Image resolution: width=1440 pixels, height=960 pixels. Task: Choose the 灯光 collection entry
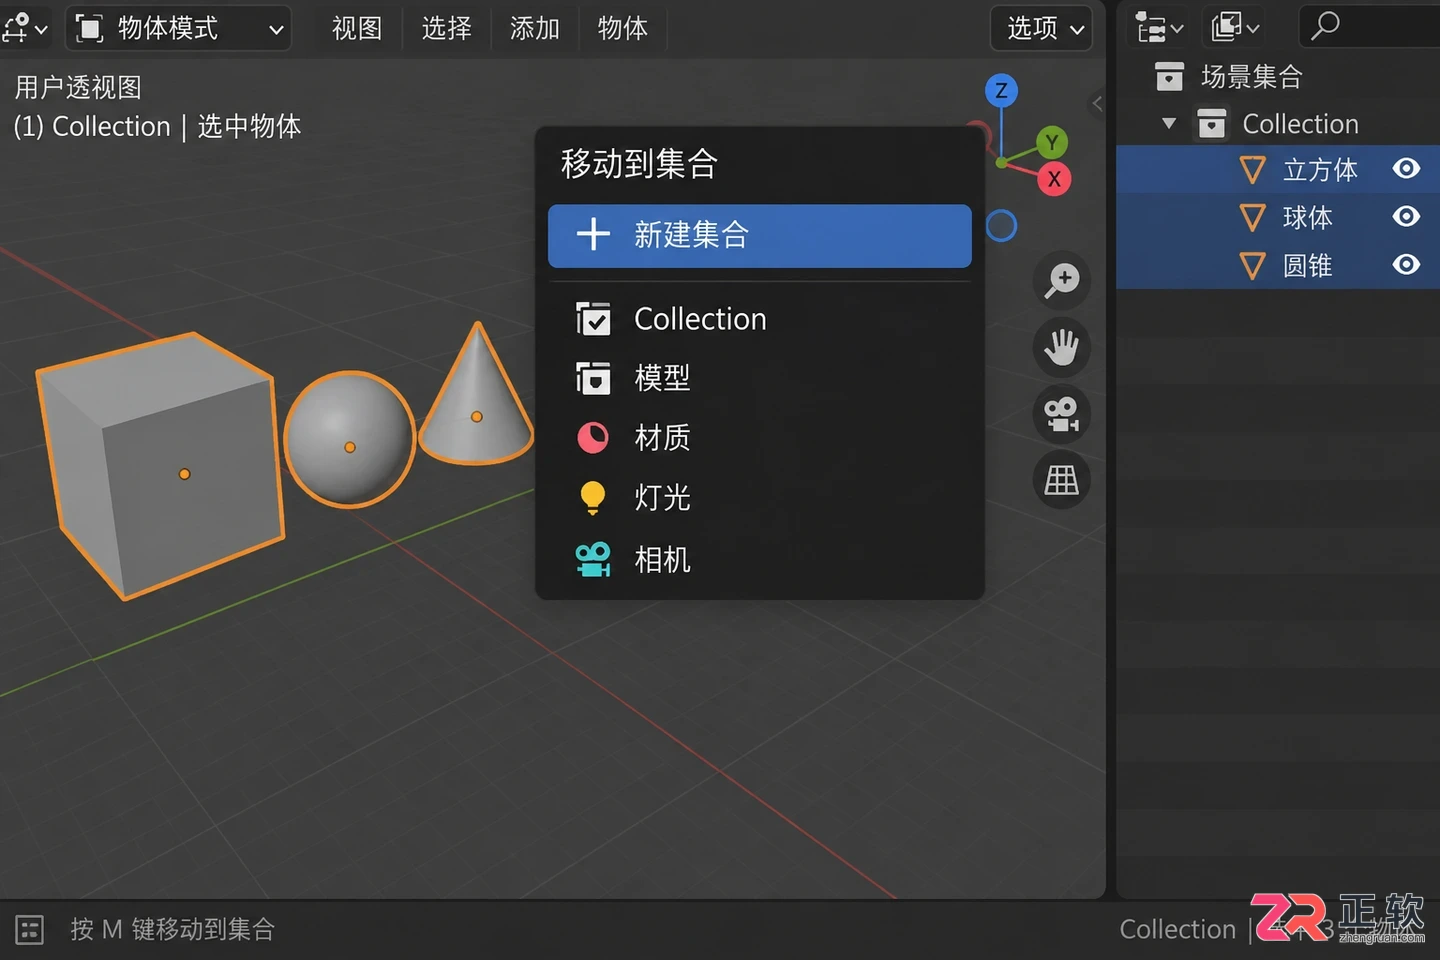760,498
